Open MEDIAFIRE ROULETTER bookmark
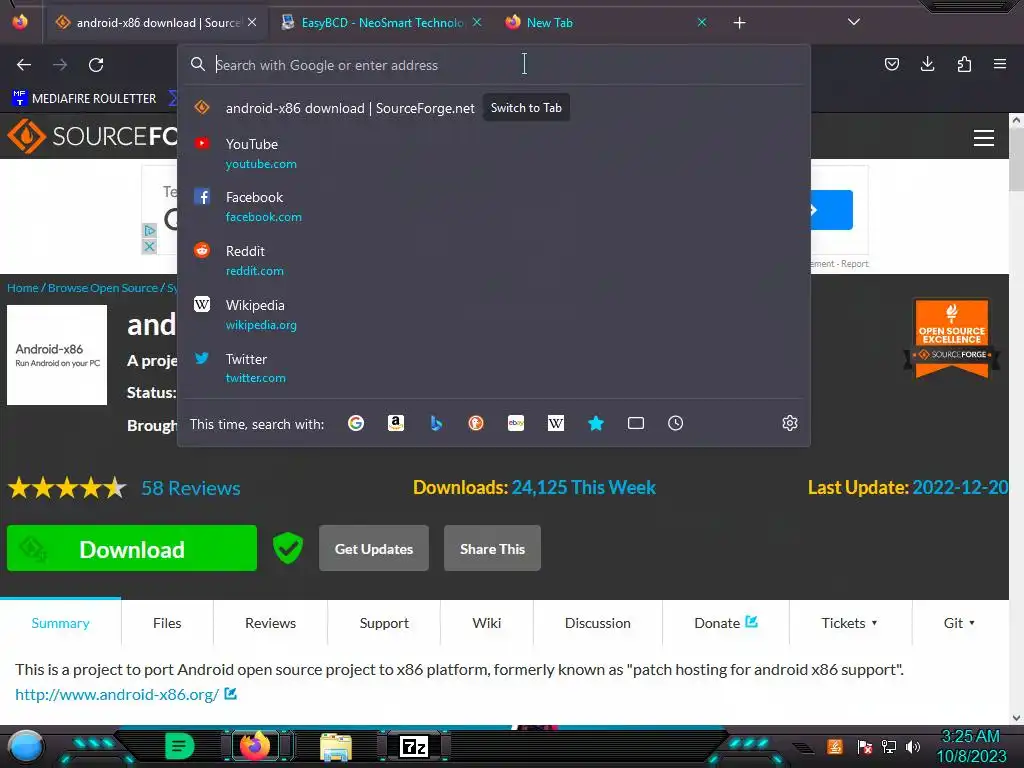This screenshot has width=1024, height=768. pyautogui.click(x=85, y=99)
